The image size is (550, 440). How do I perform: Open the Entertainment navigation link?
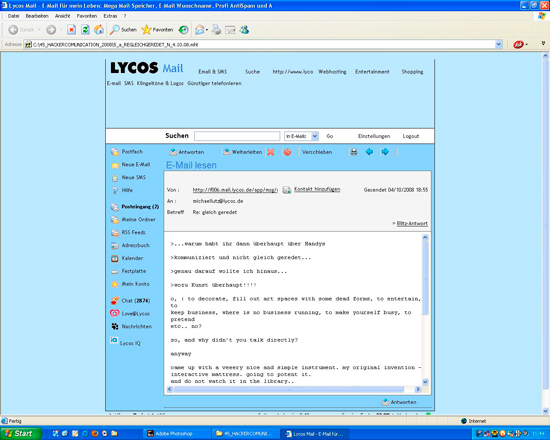(372, 72)
